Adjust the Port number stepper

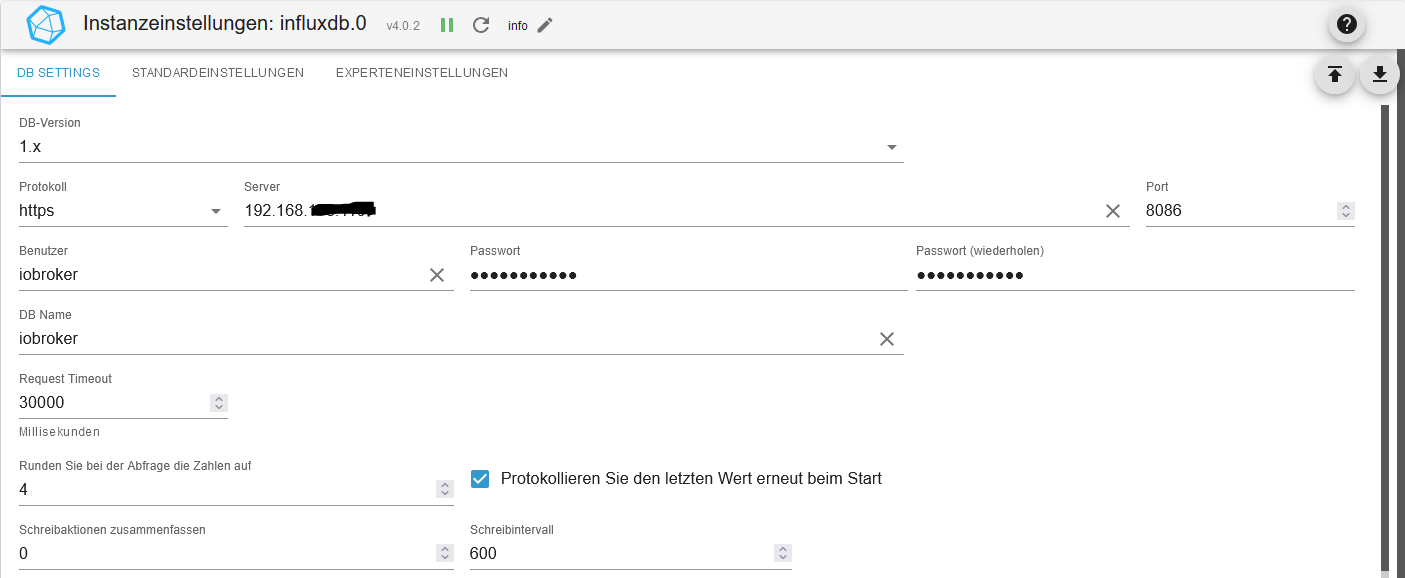(1346, 211)
